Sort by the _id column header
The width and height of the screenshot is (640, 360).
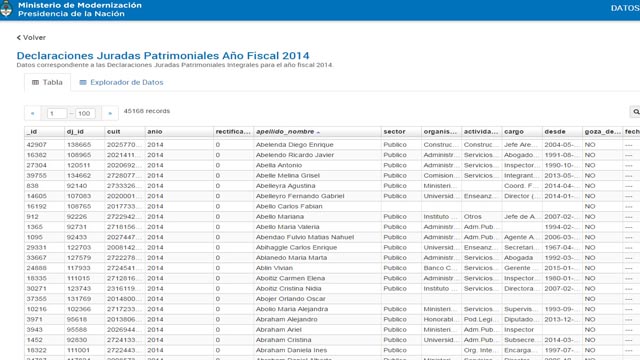pyautogui.click(x=44, y=132)
